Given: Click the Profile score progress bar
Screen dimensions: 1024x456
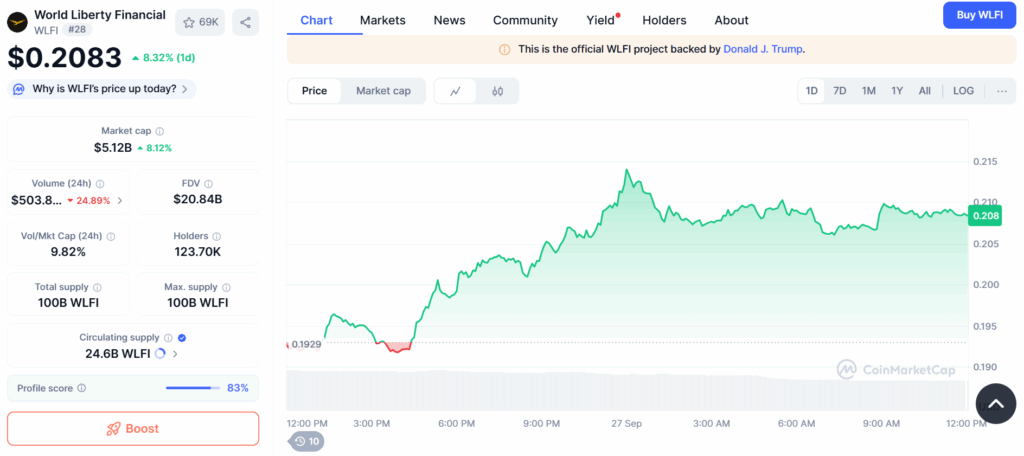Looking at the screenshot, I should [193, 388].
